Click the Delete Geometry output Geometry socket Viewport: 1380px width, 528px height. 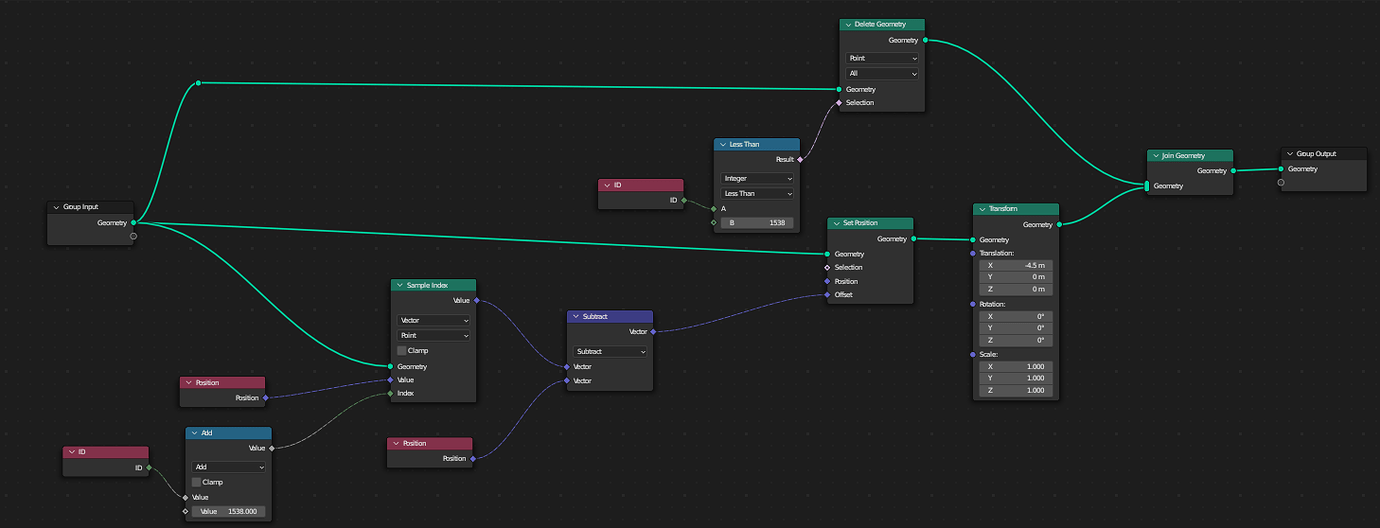click(x=925, y=40)
